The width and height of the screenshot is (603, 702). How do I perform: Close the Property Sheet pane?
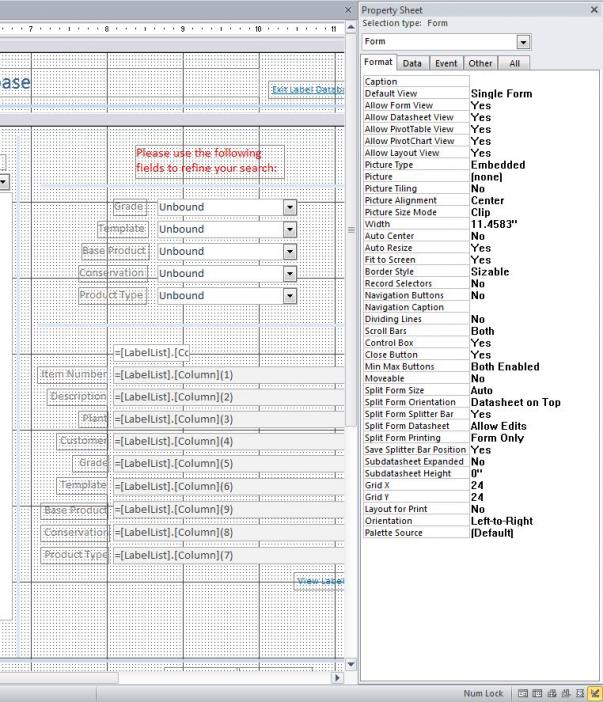(x=594, y=9)
